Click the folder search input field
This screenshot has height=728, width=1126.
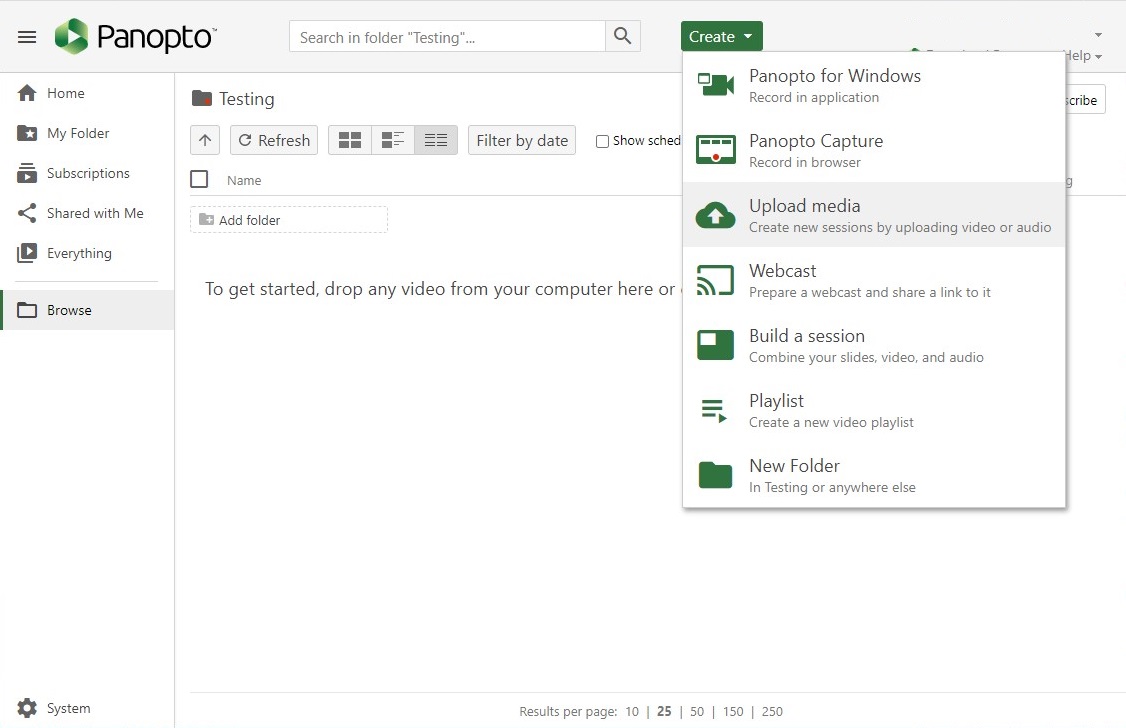pyautogui.click(x=447, y=35)
